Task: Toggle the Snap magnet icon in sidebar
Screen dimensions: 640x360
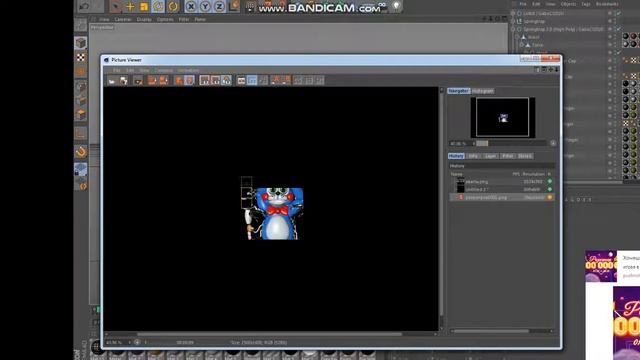Action: click(81, 152)
